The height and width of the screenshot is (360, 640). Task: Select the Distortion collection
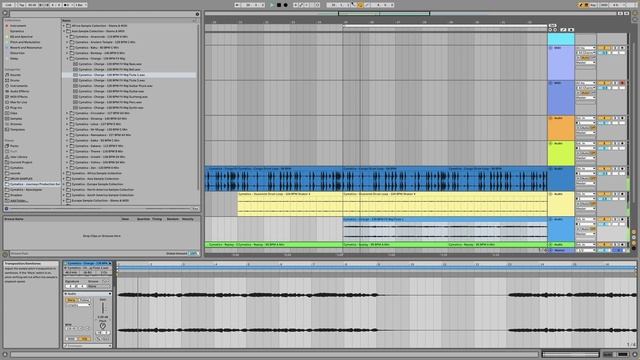pyautogui.click(x=17, y=53)
